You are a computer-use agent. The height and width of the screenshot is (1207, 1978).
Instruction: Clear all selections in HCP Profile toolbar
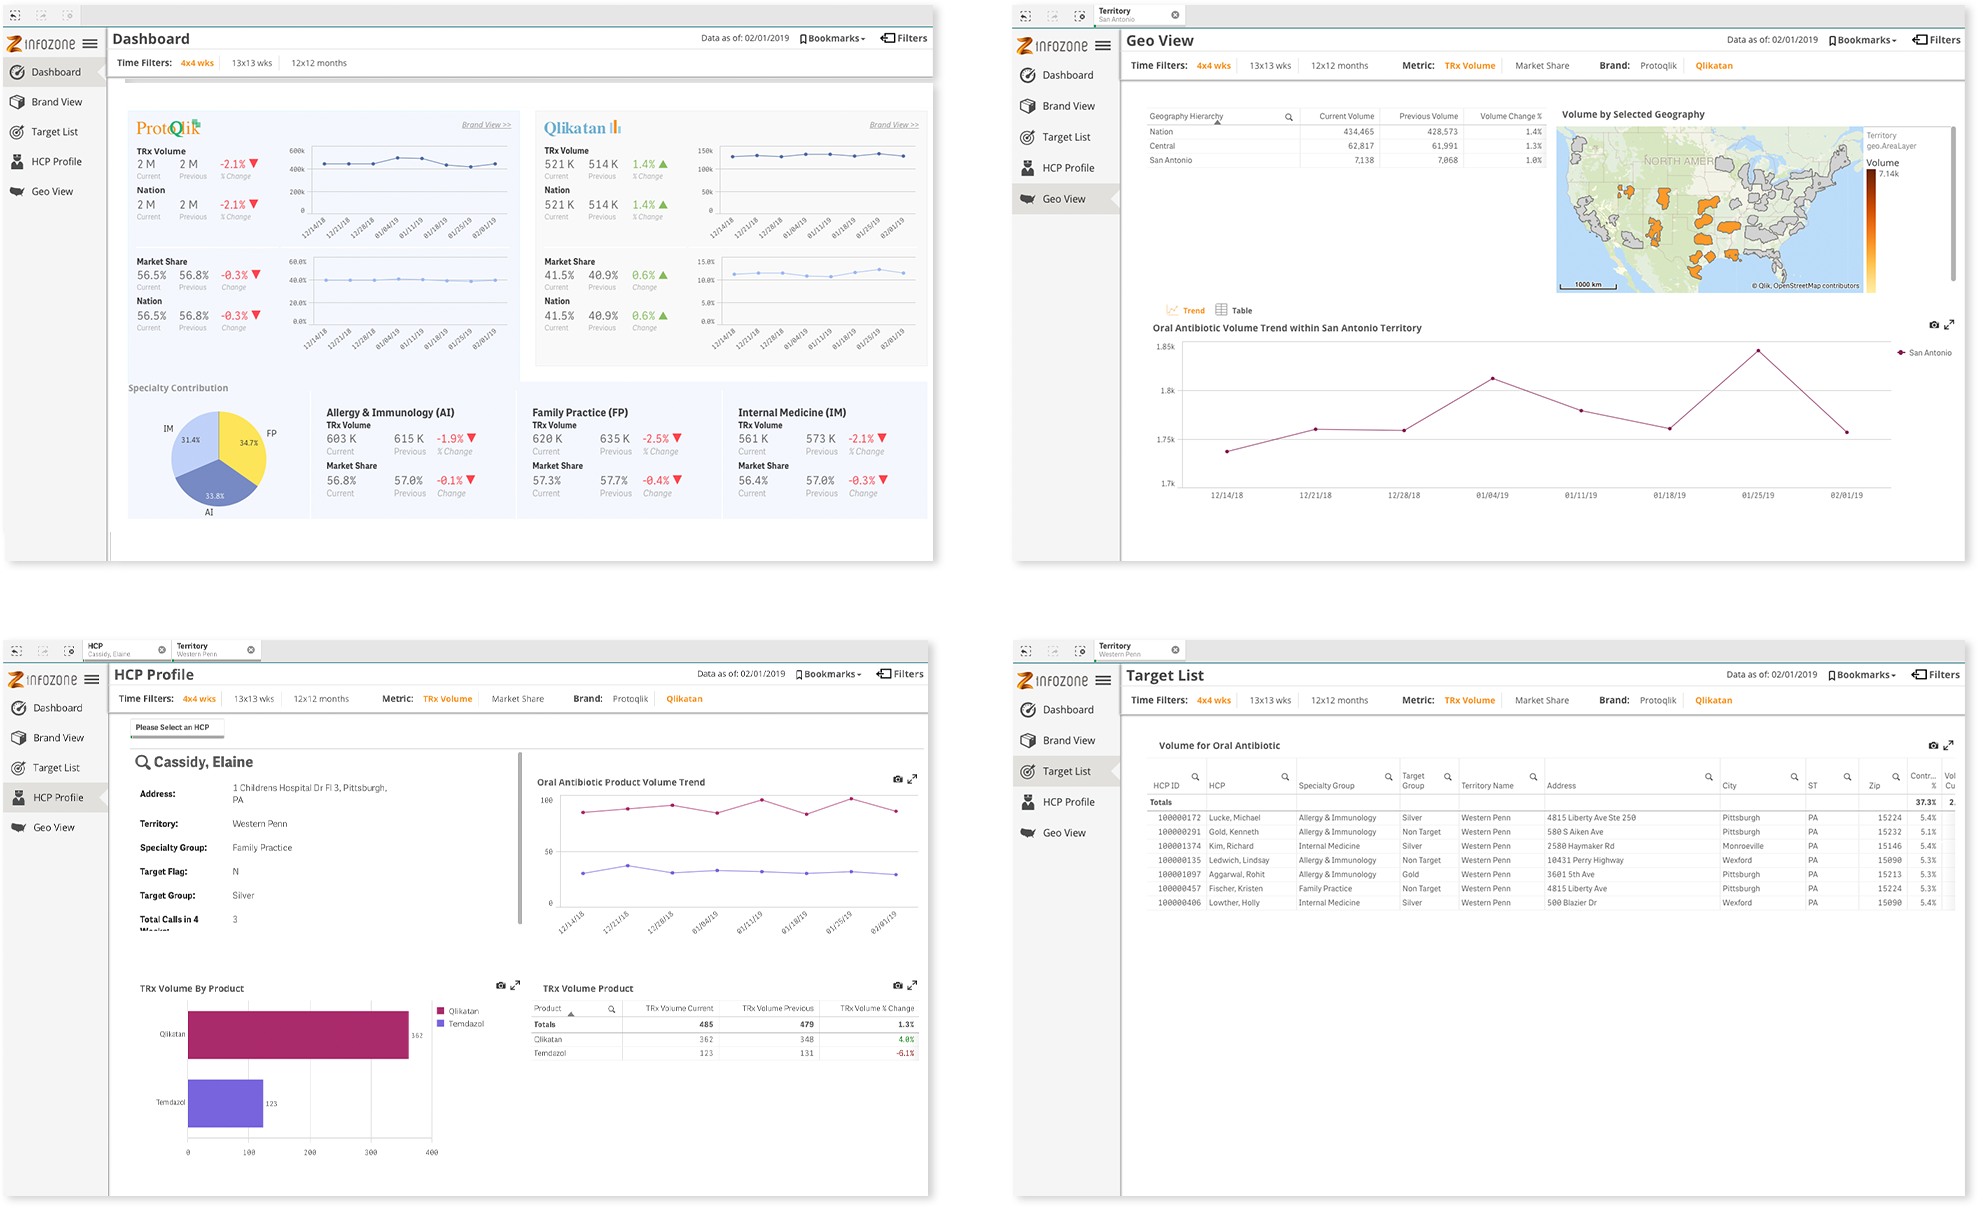69,651
